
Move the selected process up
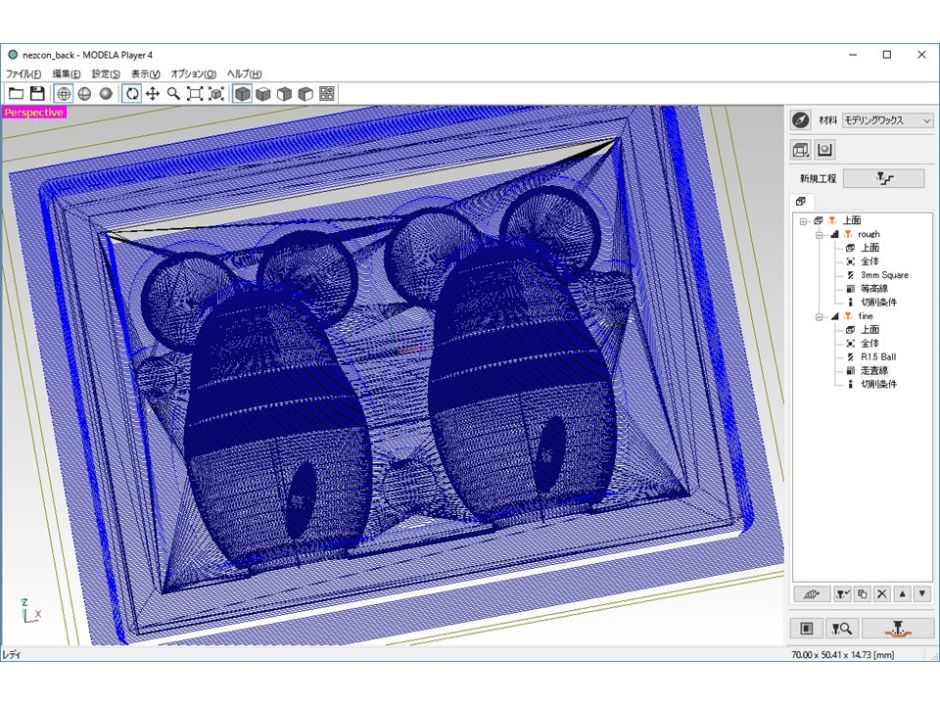(x=902, y=594)
